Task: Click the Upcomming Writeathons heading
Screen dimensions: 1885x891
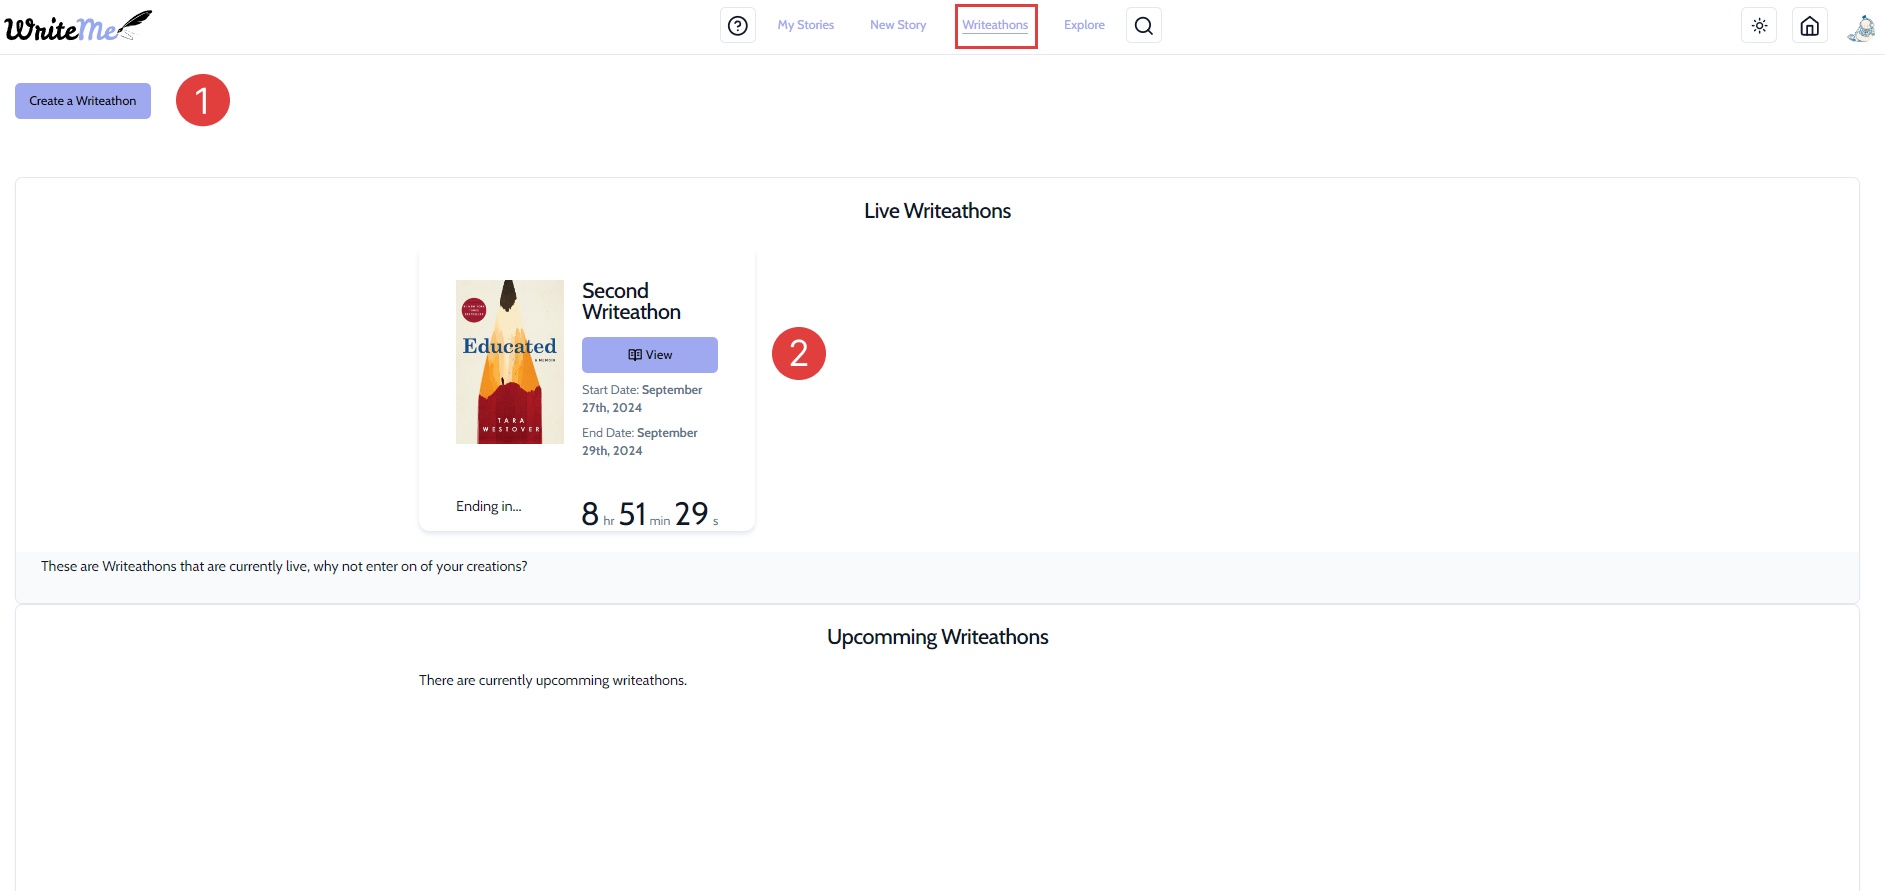Action: 937,637
